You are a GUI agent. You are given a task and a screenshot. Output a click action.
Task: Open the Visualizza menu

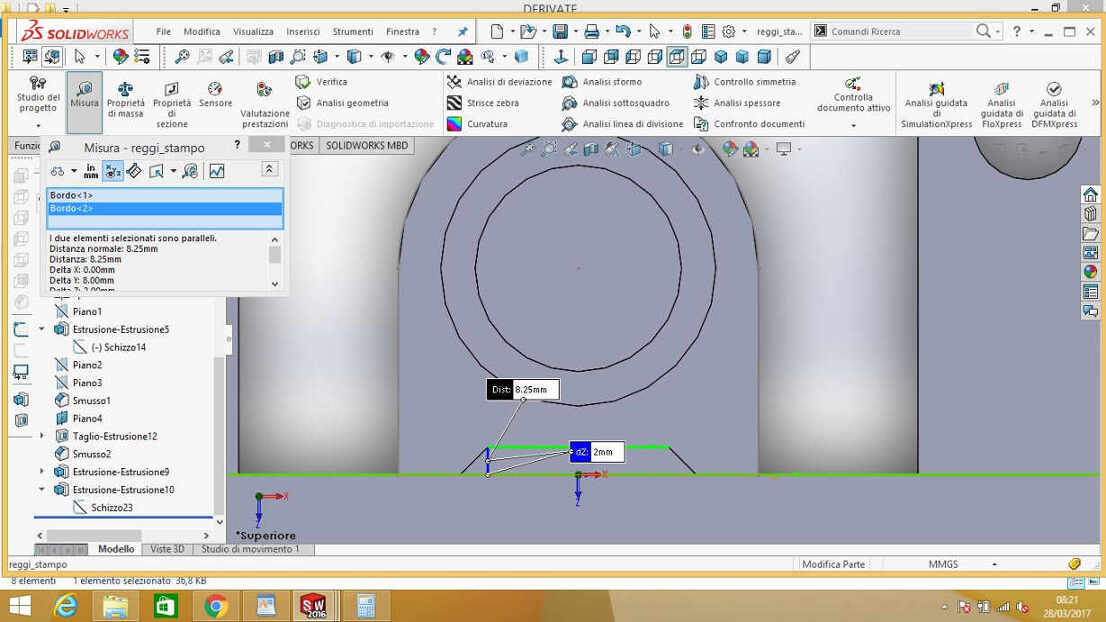point(253,32)
